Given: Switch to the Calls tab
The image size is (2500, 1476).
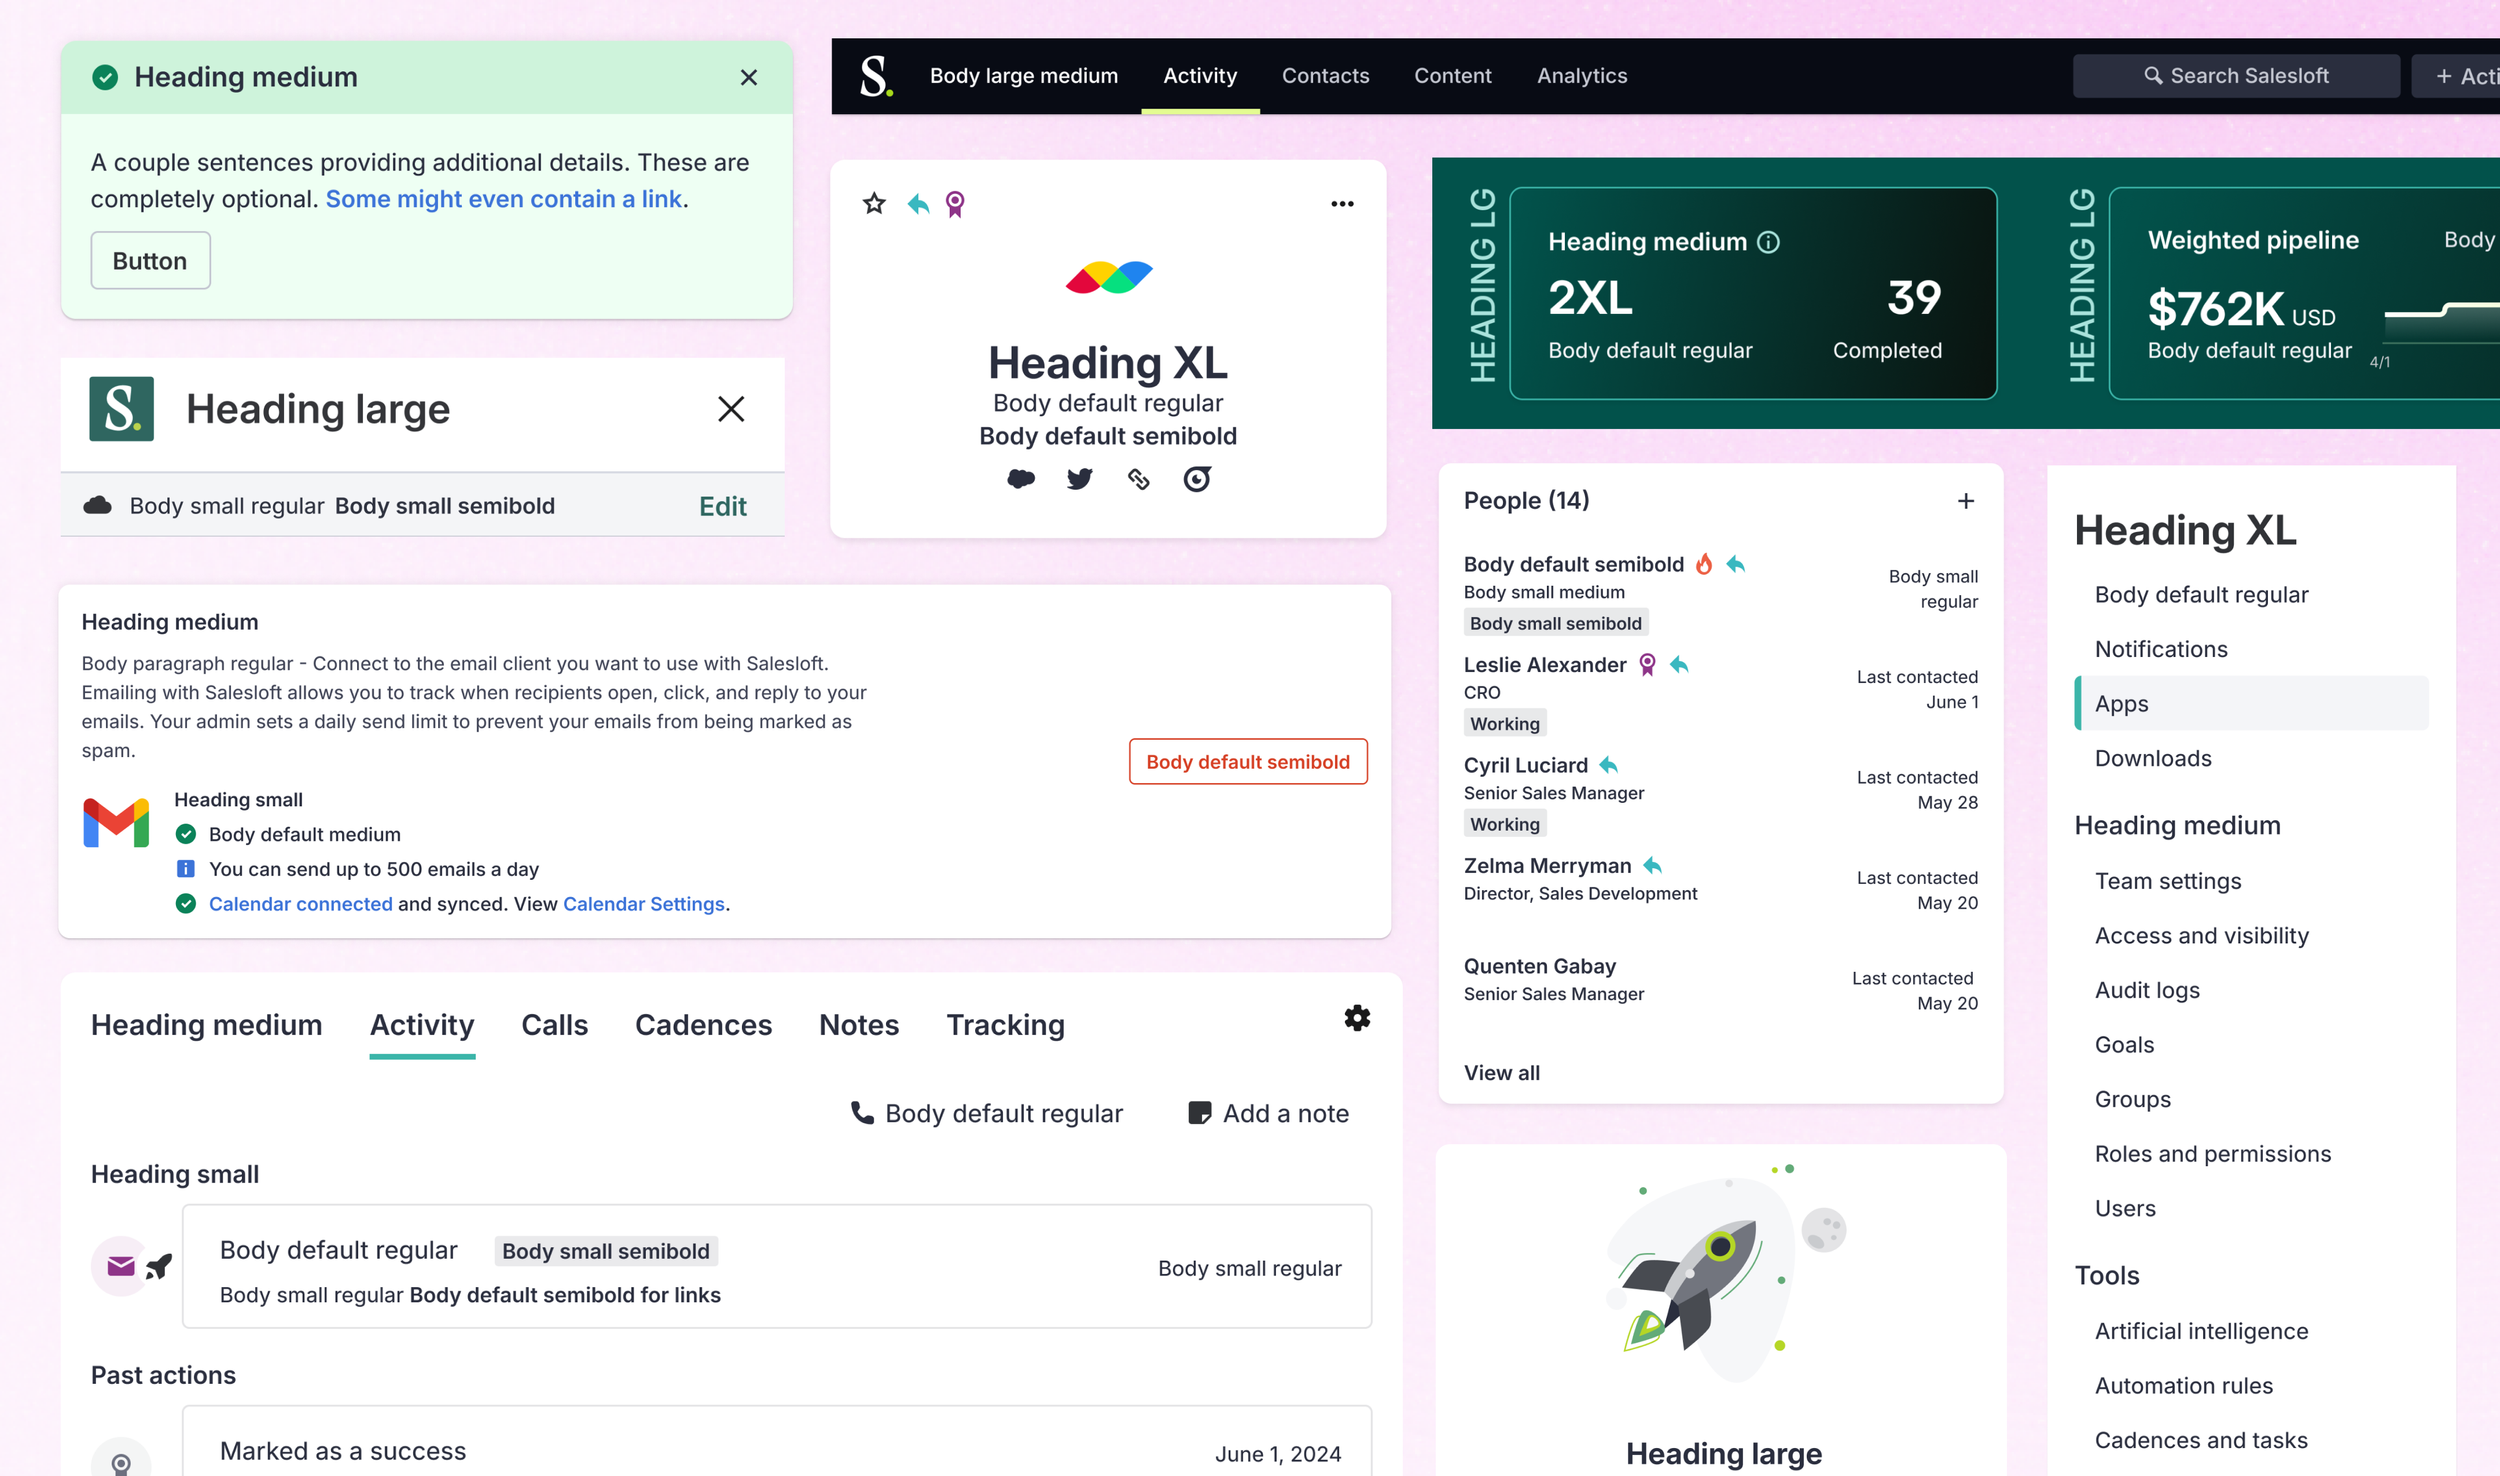Looking at the screenshot, I should 554,1025.
